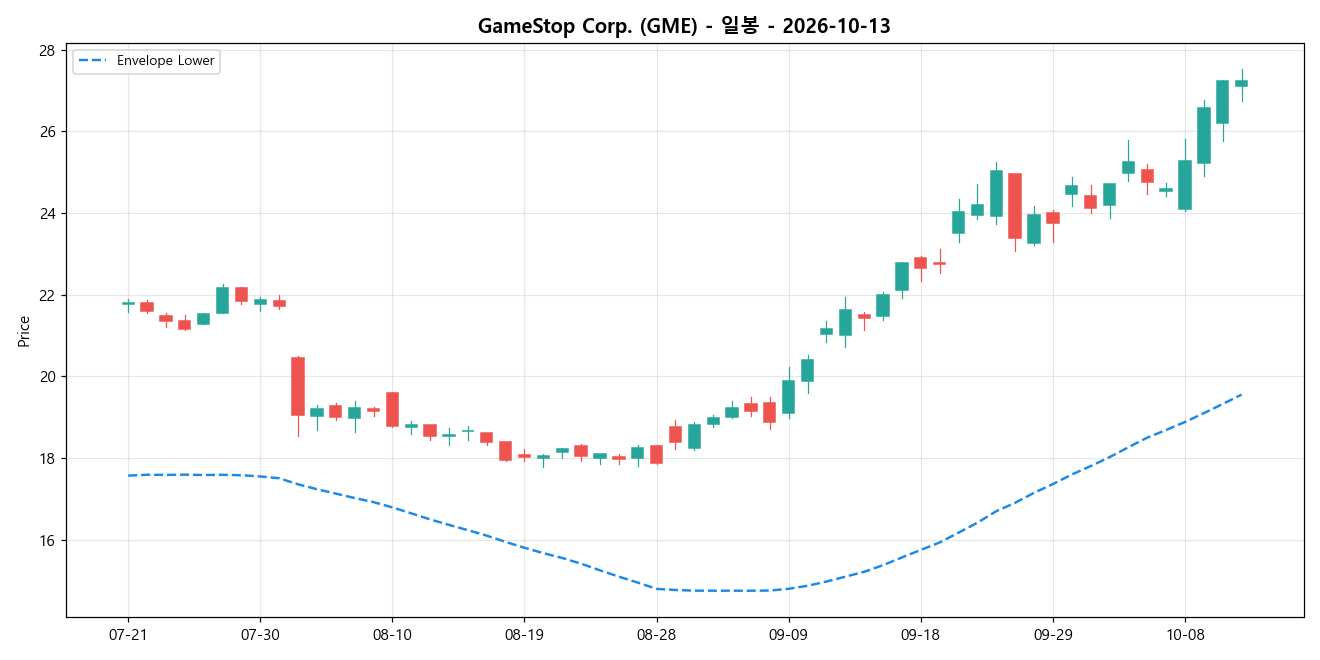Image resolution: width=1320 pixels, height=660 pixels.
Task: Click the red candle at 08-10
Action: click(392, 409)
